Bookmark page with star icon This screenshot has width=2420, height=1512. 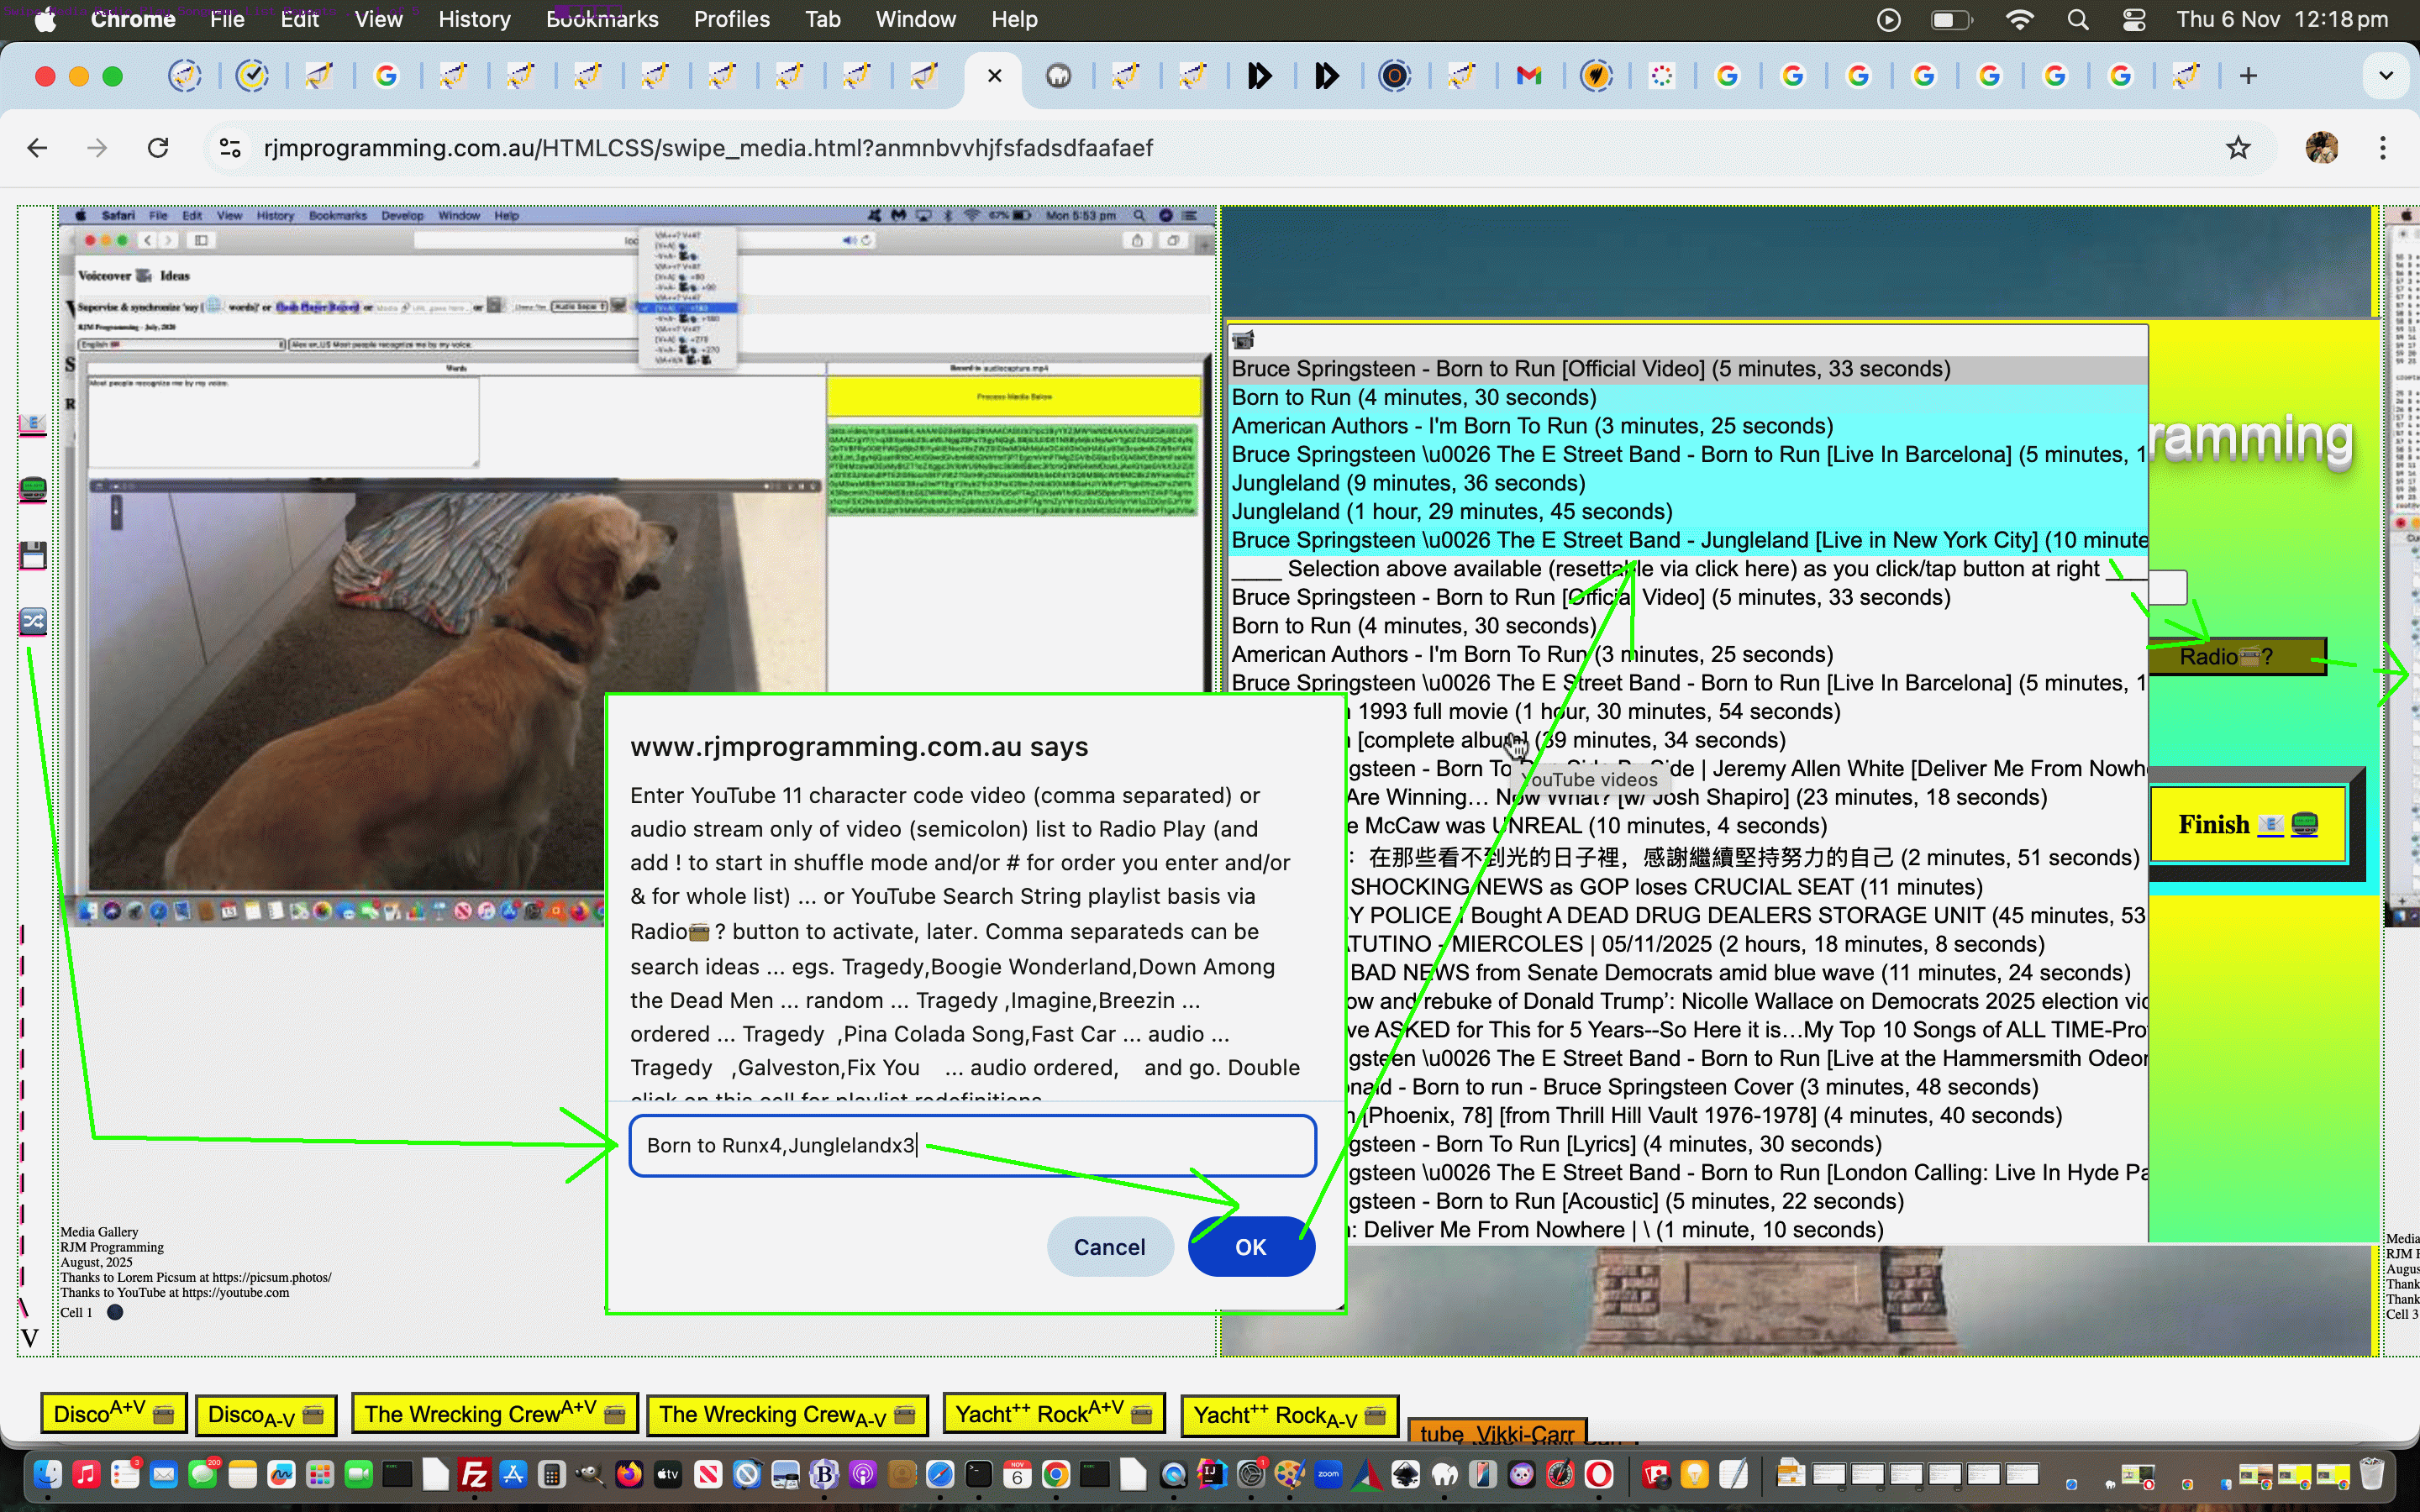coord(2237,148)
